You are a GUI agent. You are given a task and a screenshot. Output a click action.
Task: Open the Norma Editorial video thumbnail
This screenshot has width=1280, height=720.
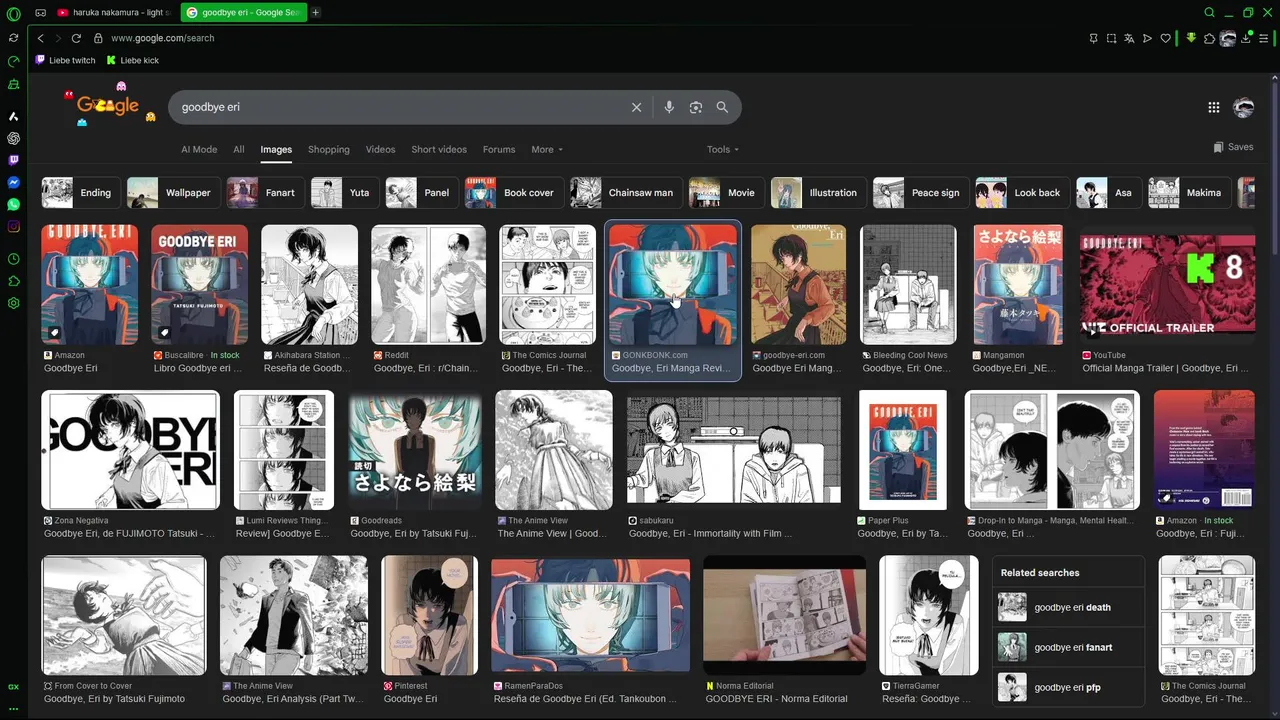(x=784, y=615)
